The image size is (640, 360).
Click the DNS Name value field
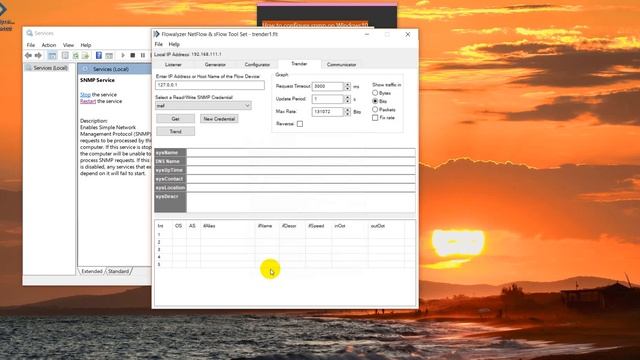pyautogui.click(x=301, y=161)
